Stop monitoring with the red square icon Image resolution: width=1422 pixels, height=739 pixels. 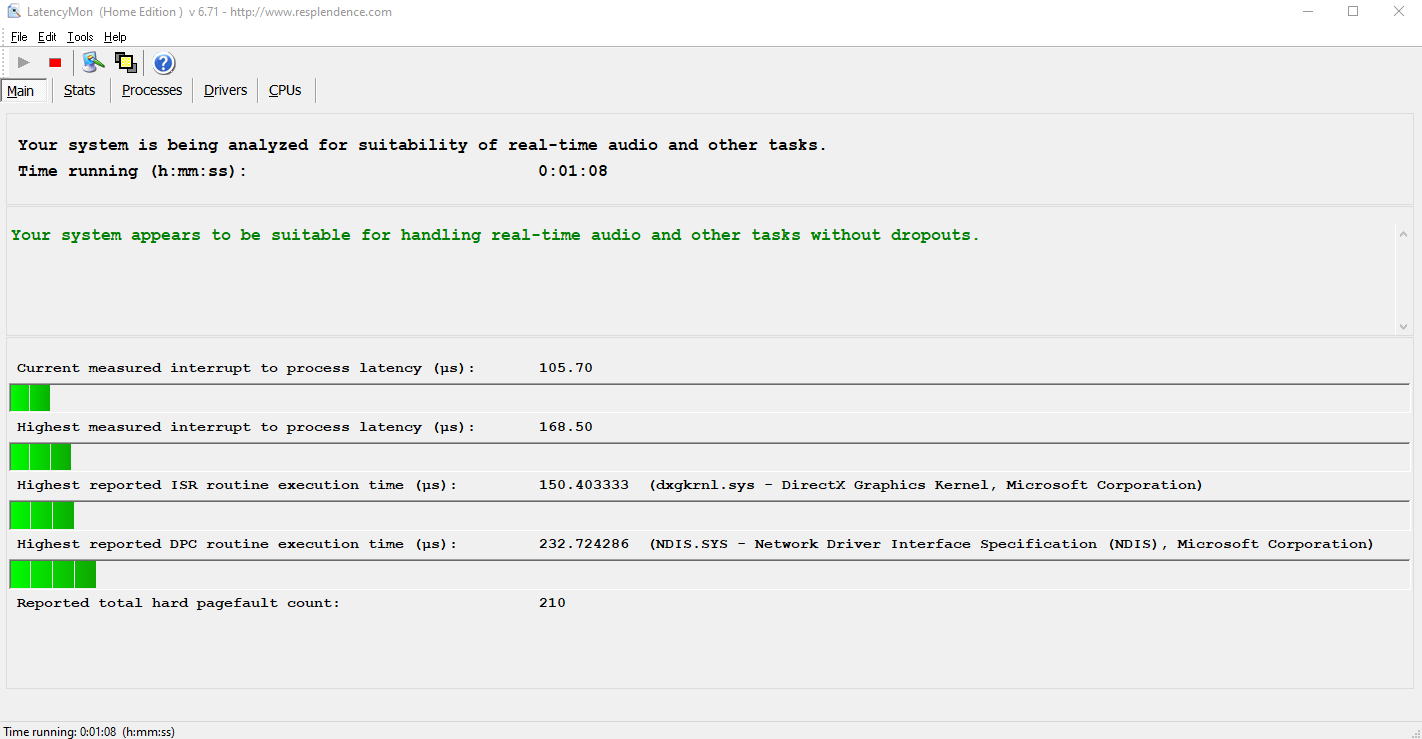tap(55, 63)
